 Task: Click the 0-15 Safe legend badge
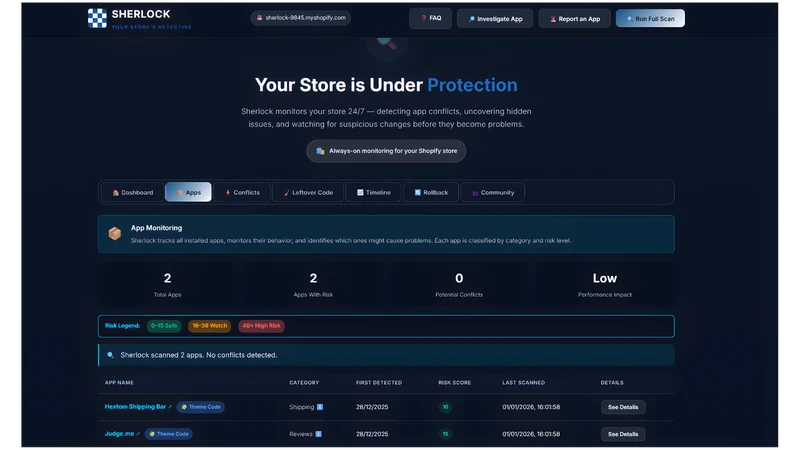(164, 326)
